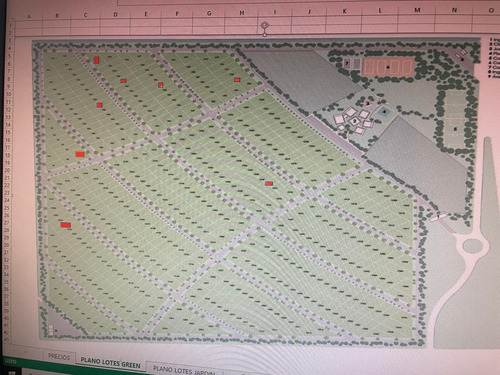Select column H header
Screen dimensions: 500x375
point(242,13)
